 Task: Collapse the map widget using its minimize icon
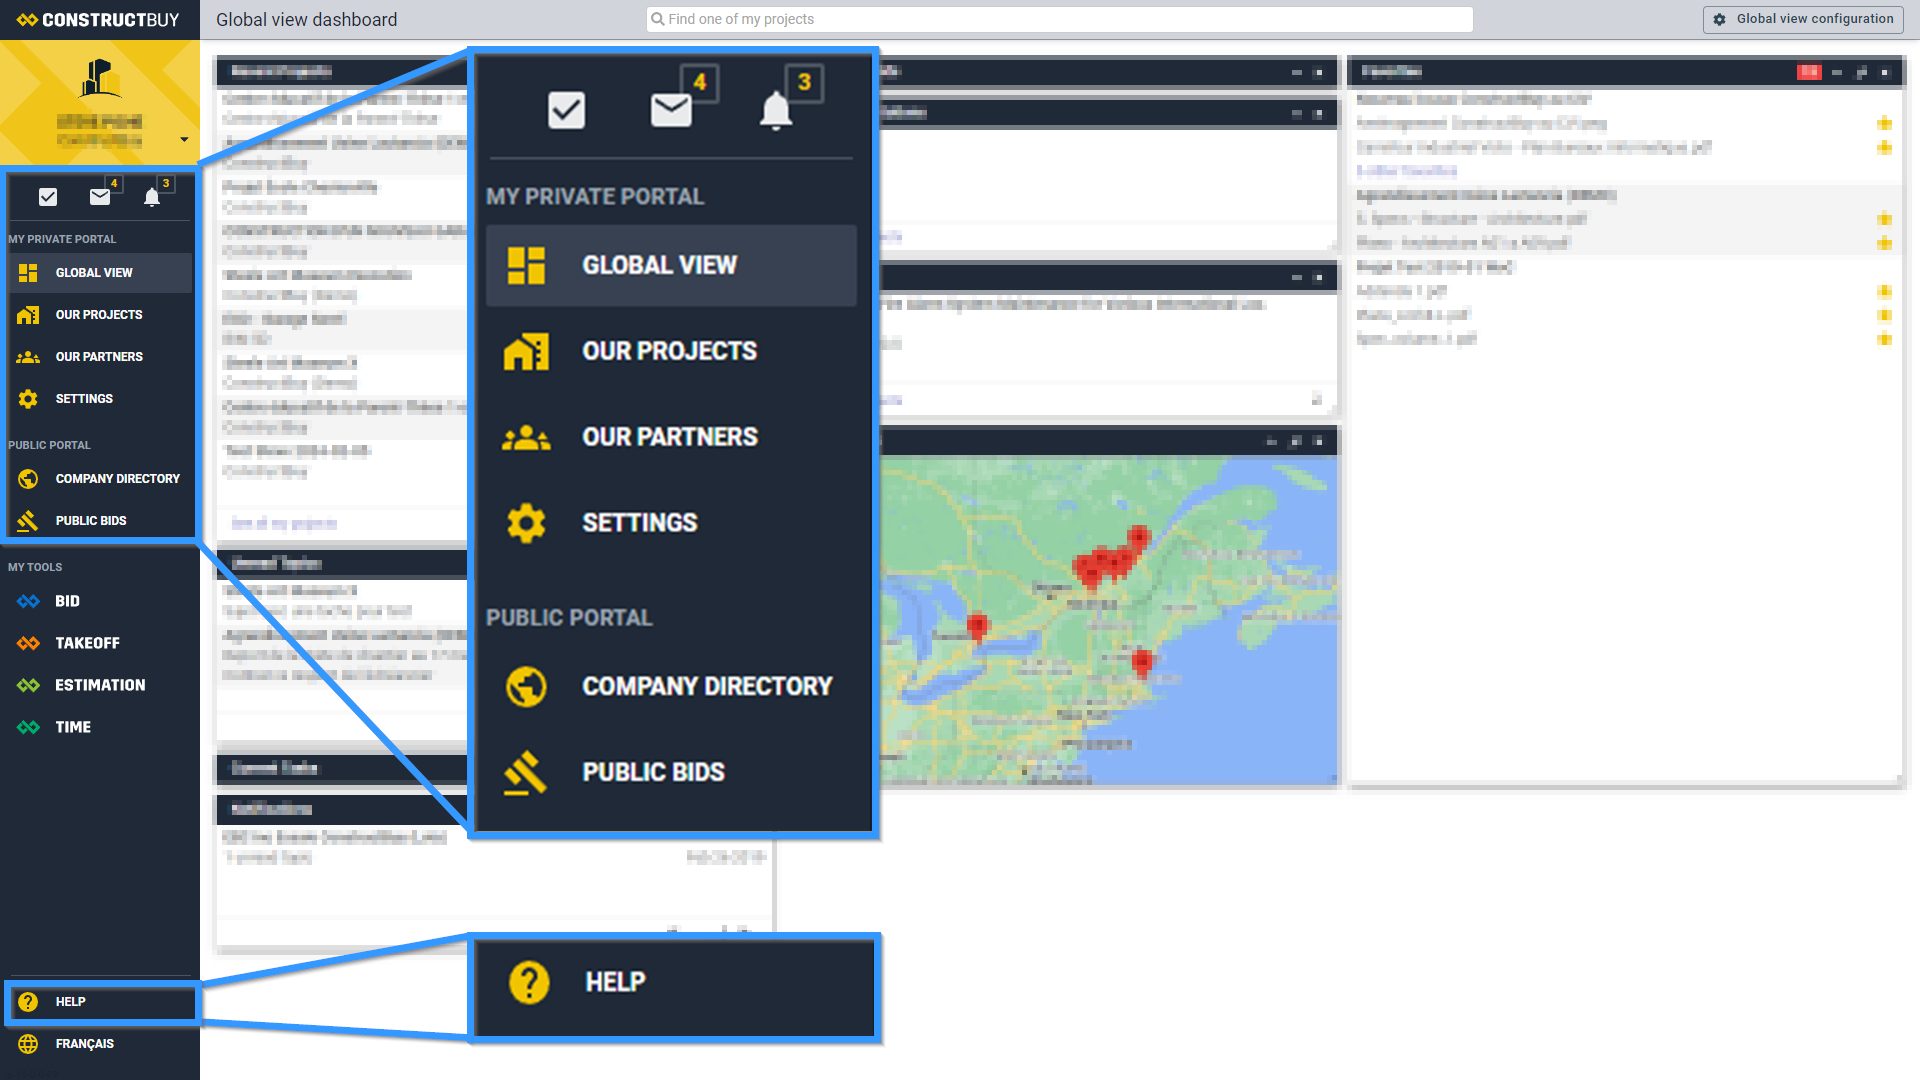click(1271, 441)
